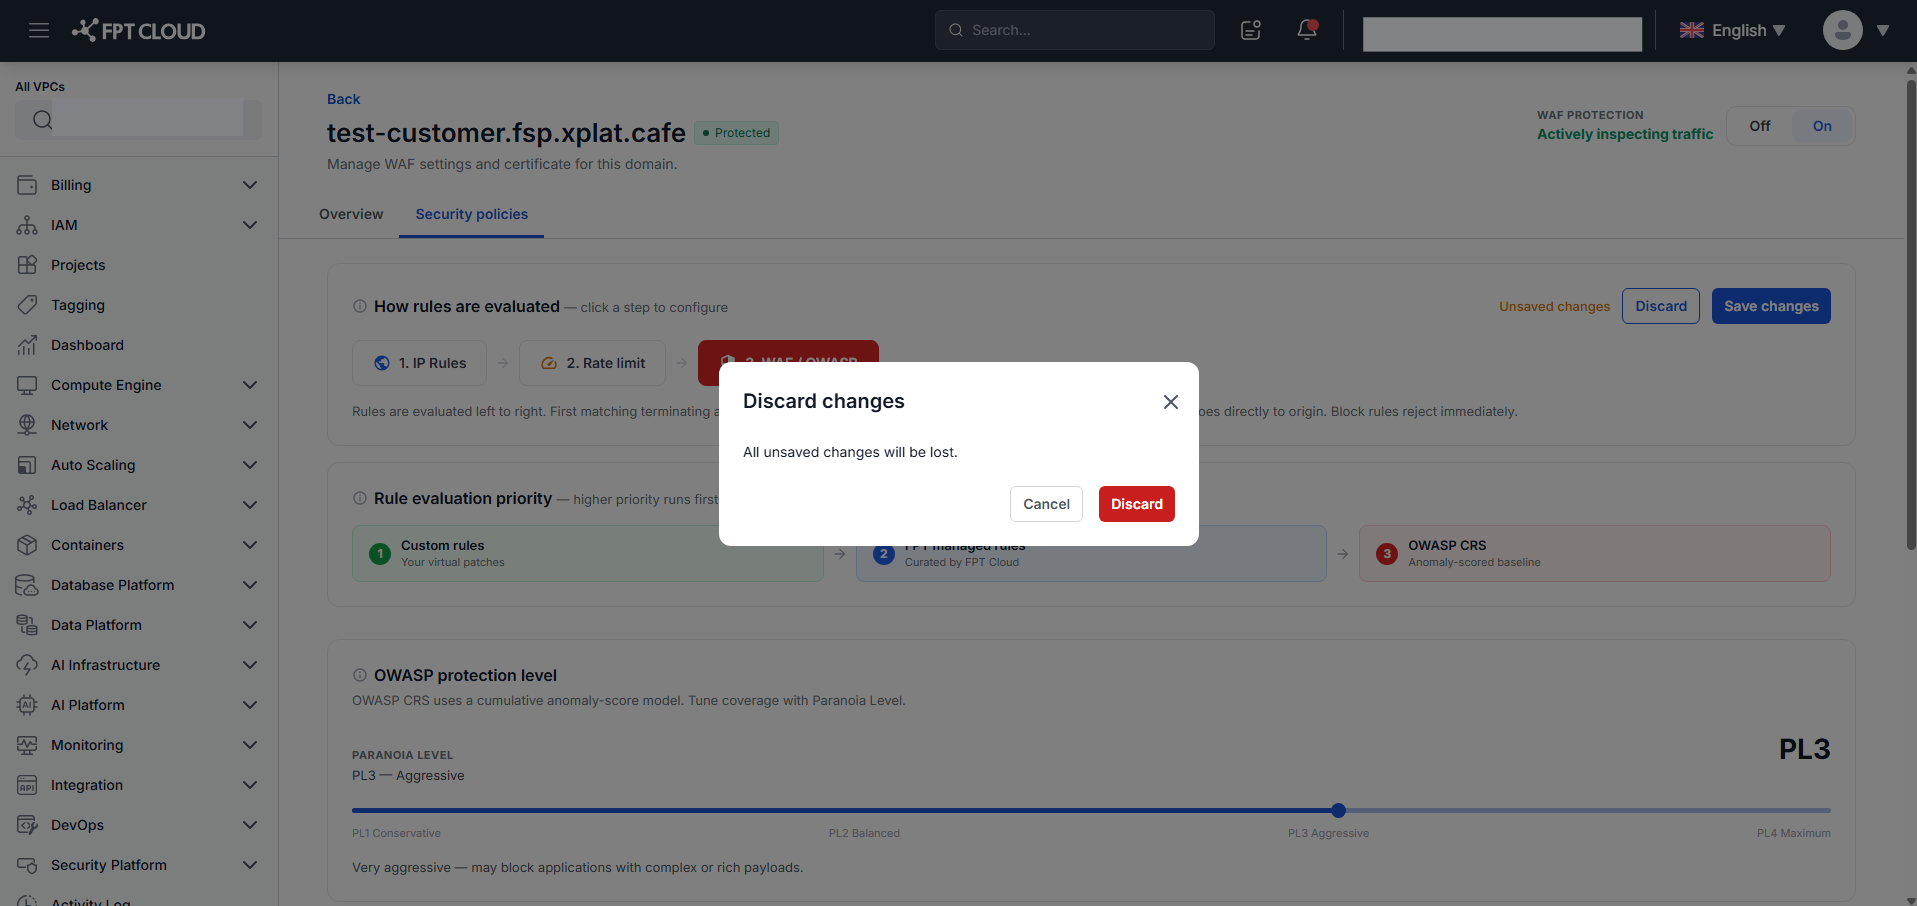This screenshot has width=1917, height=906.
Task: Click the user avatar icon
Action: [1842, 30]
